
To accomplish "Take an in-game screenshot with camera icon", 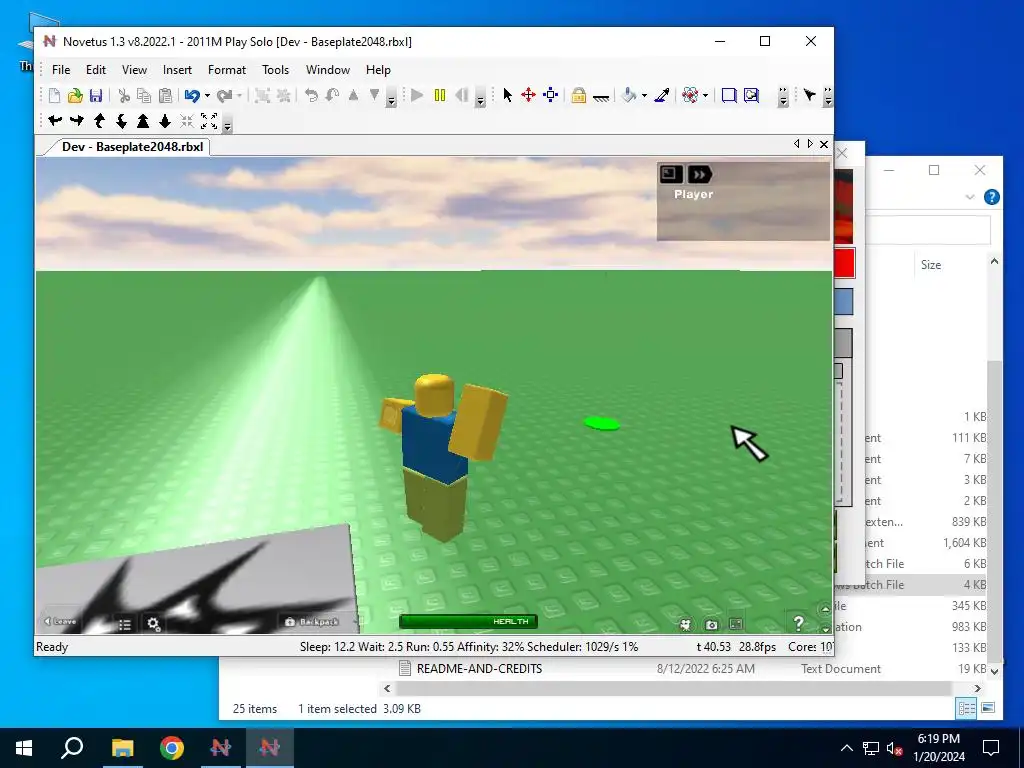I will pyautogui.click(x=711, y=625).
